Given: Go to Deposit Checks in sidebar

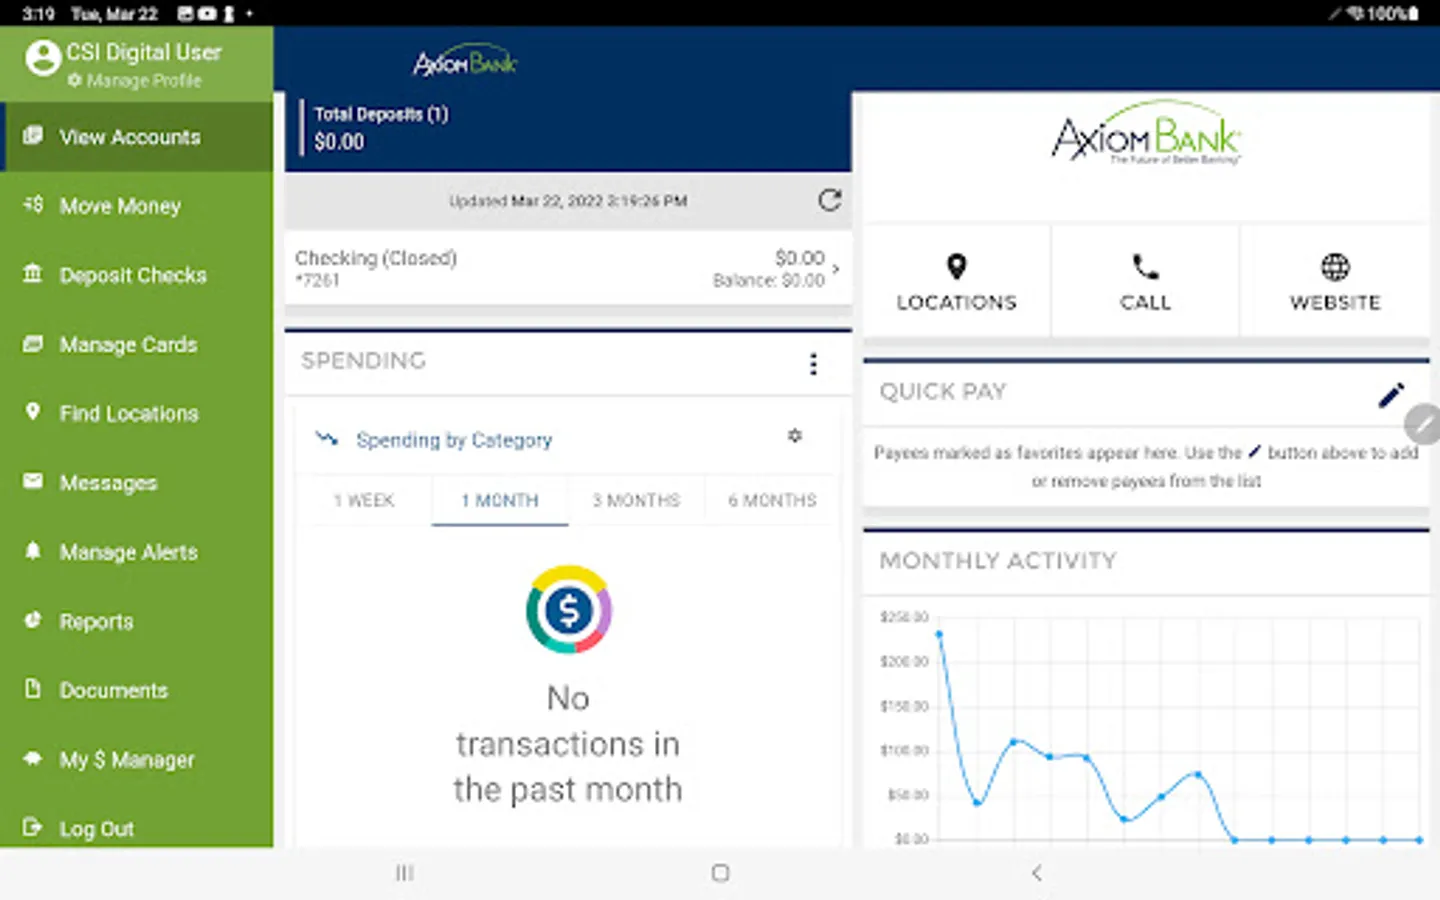Looking at the screenshot, I should (137, 275).
